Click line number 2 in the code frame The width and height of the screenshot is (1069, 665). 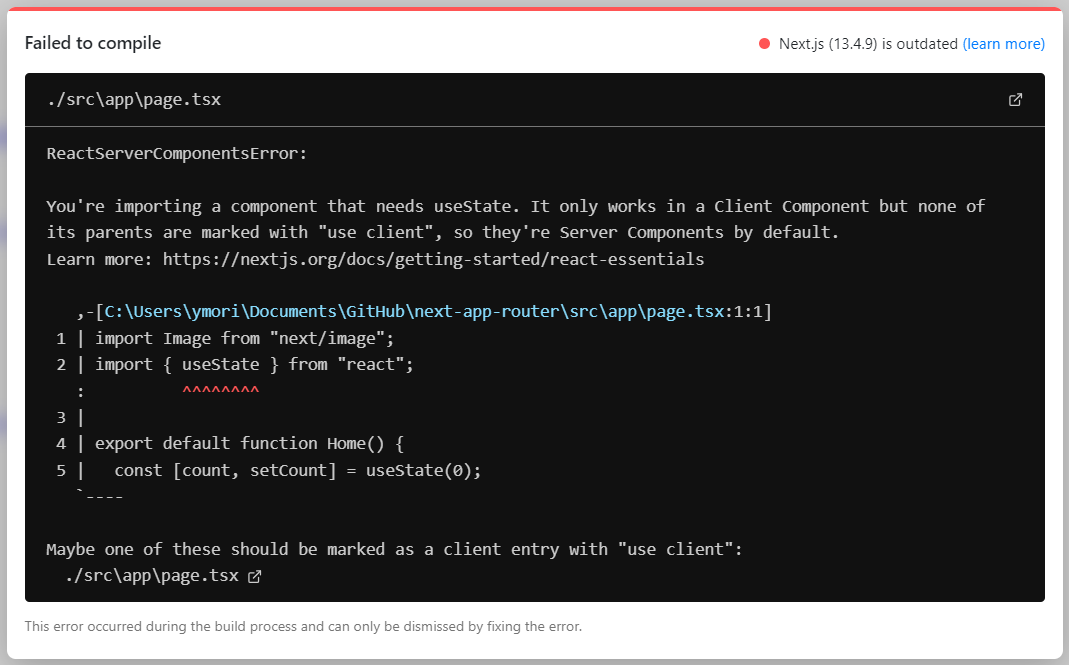60,364
